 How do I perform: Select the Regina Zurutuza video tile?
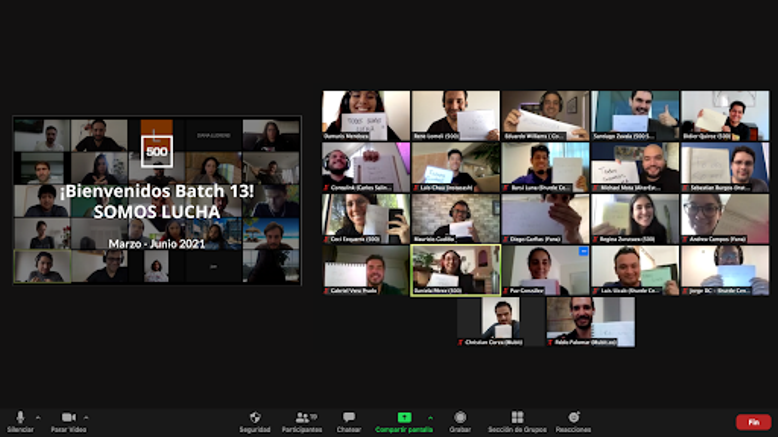click(635, 218)
